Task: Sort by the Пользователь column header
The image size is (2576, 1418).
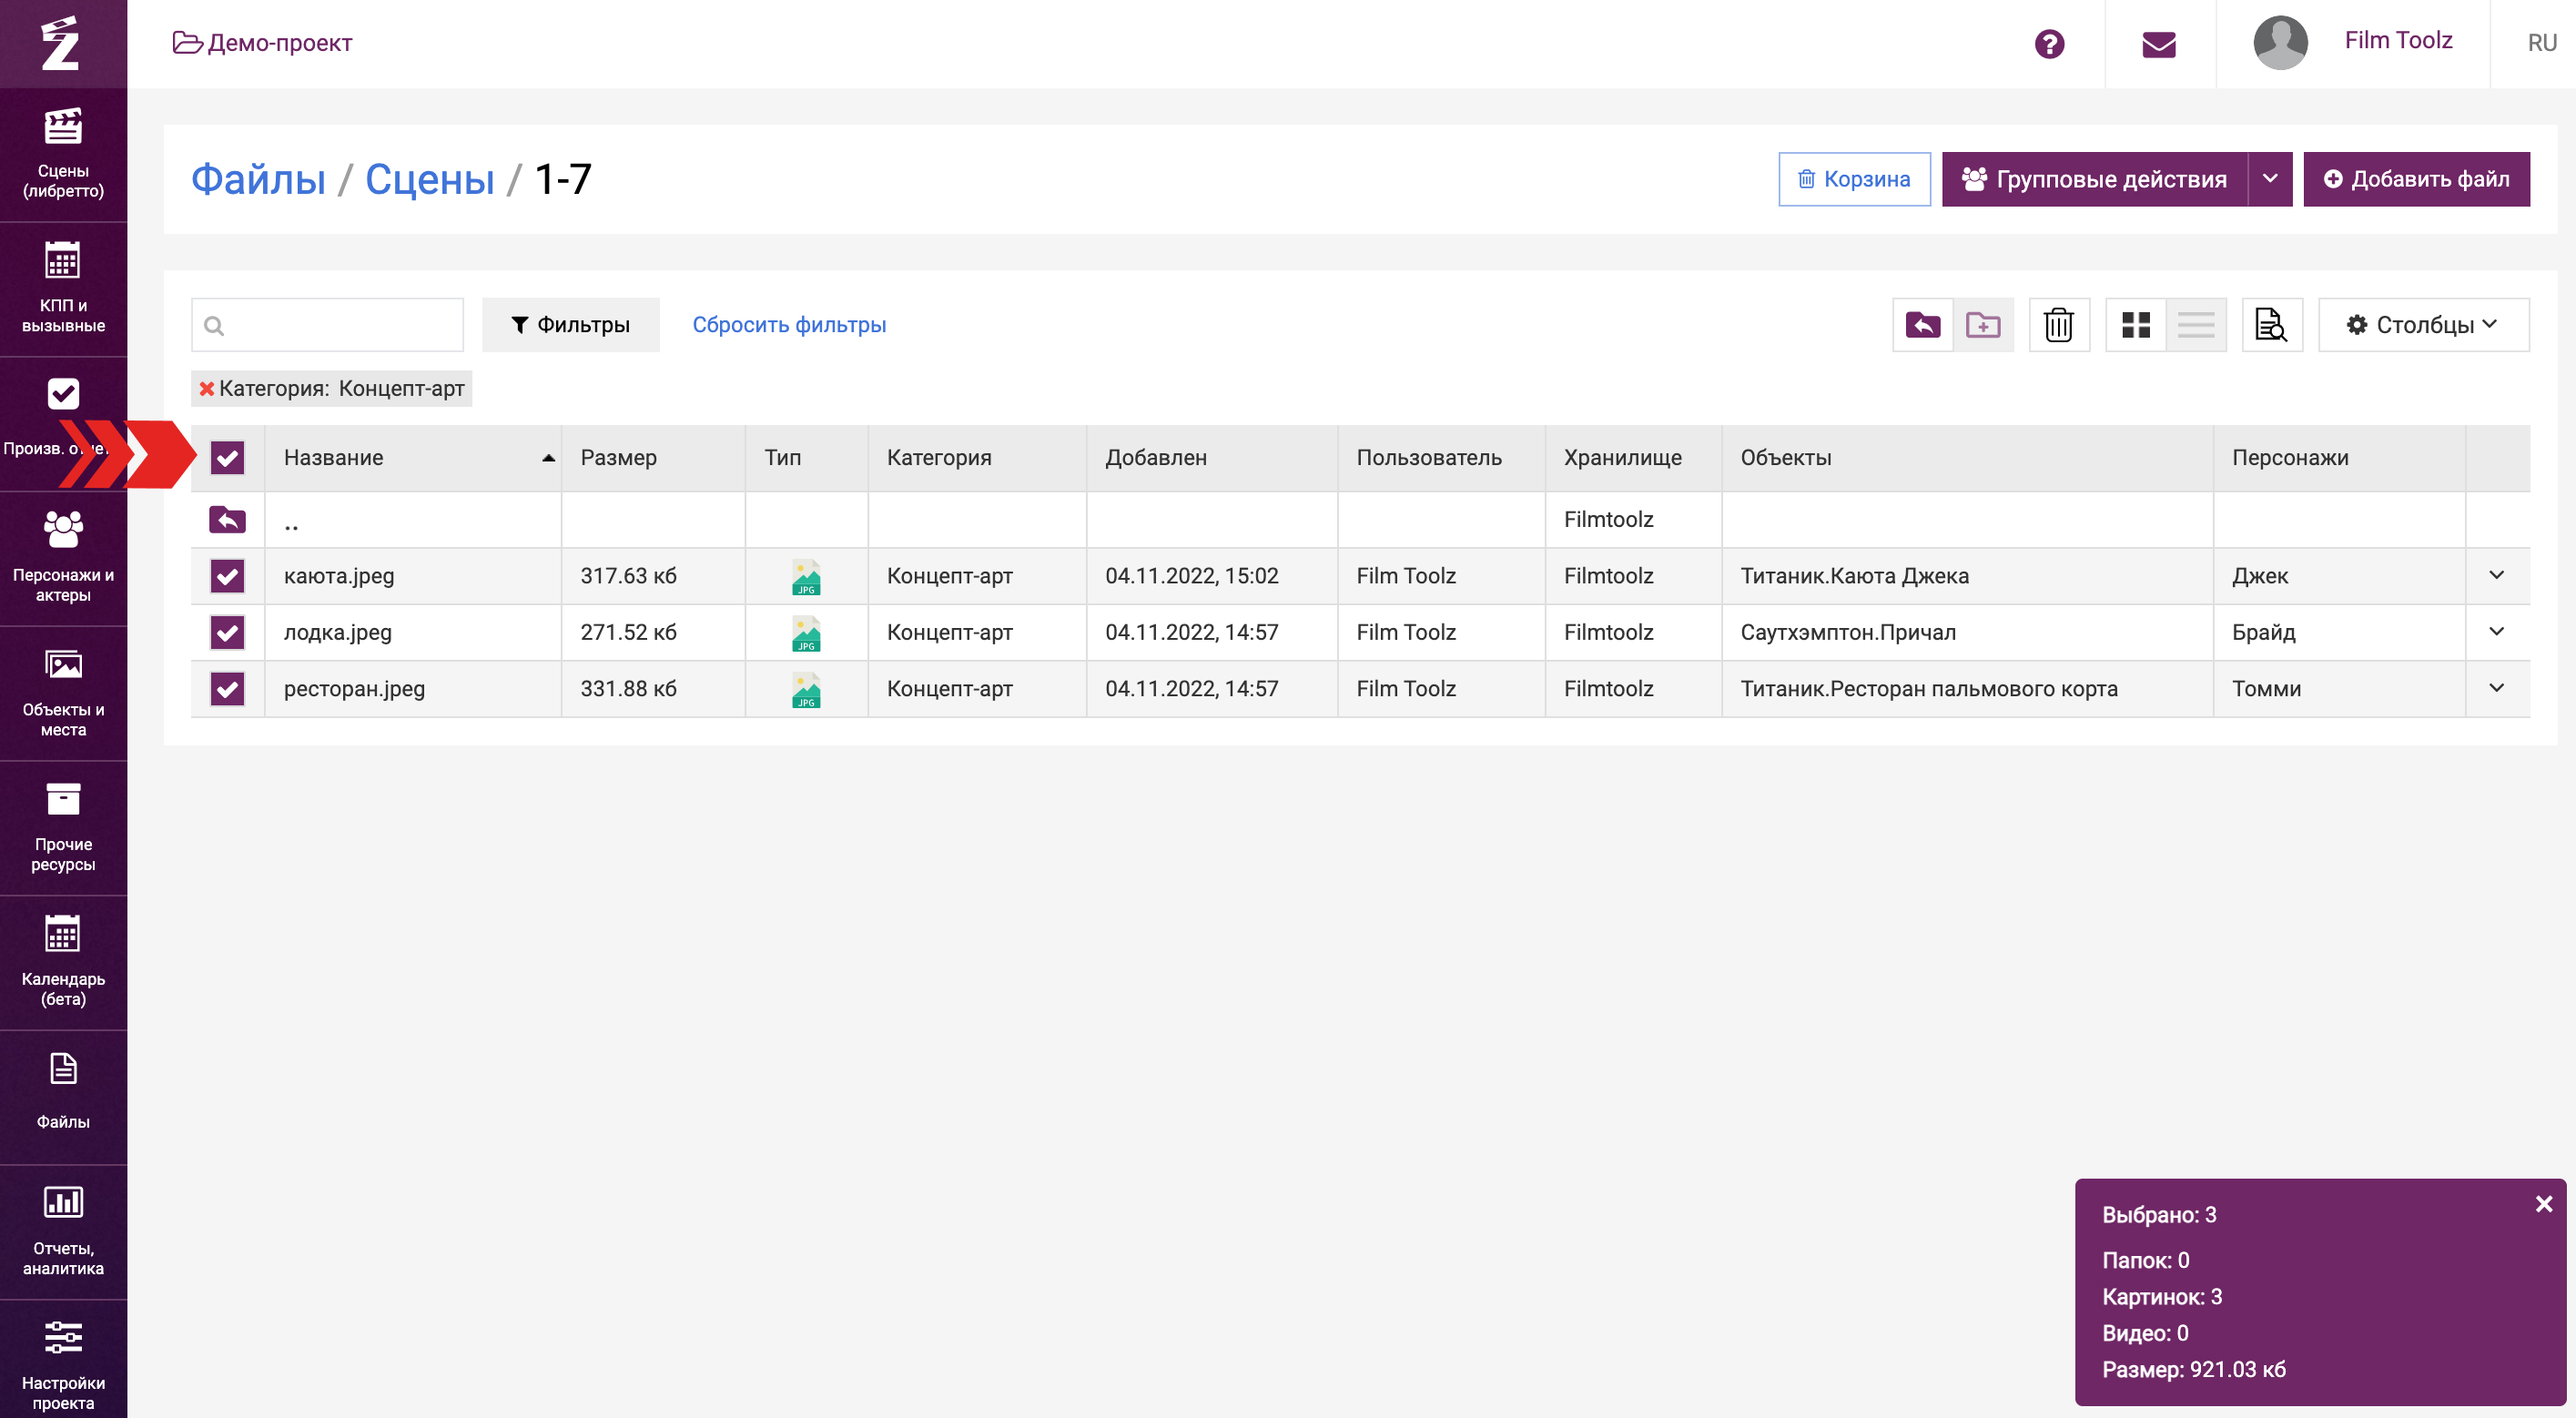Action: 1441,458
